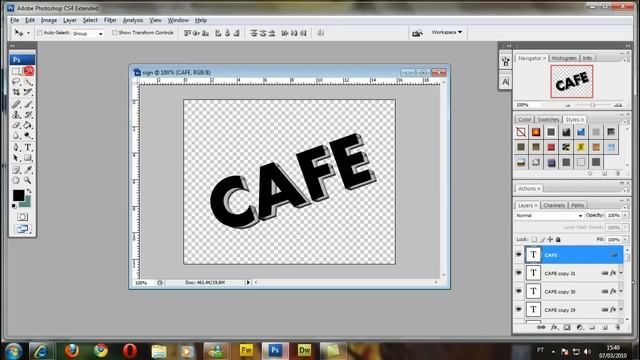Screen dimensions: 640x360
Task: Toggle lock transparent pixels
Action: point(534,240)
